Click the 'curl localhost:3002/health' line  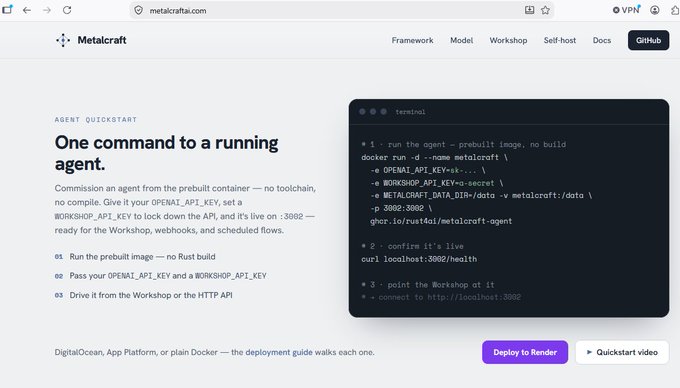click(419, 259)
